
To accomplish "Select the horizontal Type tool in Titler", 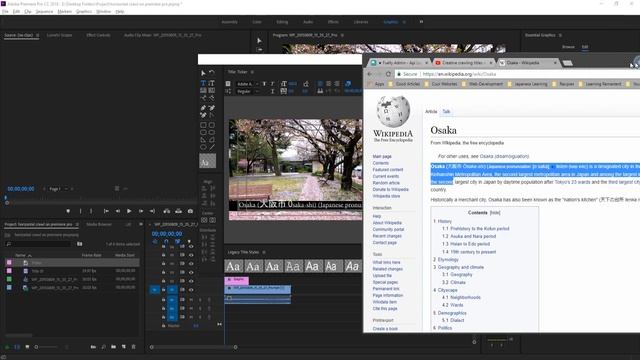I will [203, 83].
